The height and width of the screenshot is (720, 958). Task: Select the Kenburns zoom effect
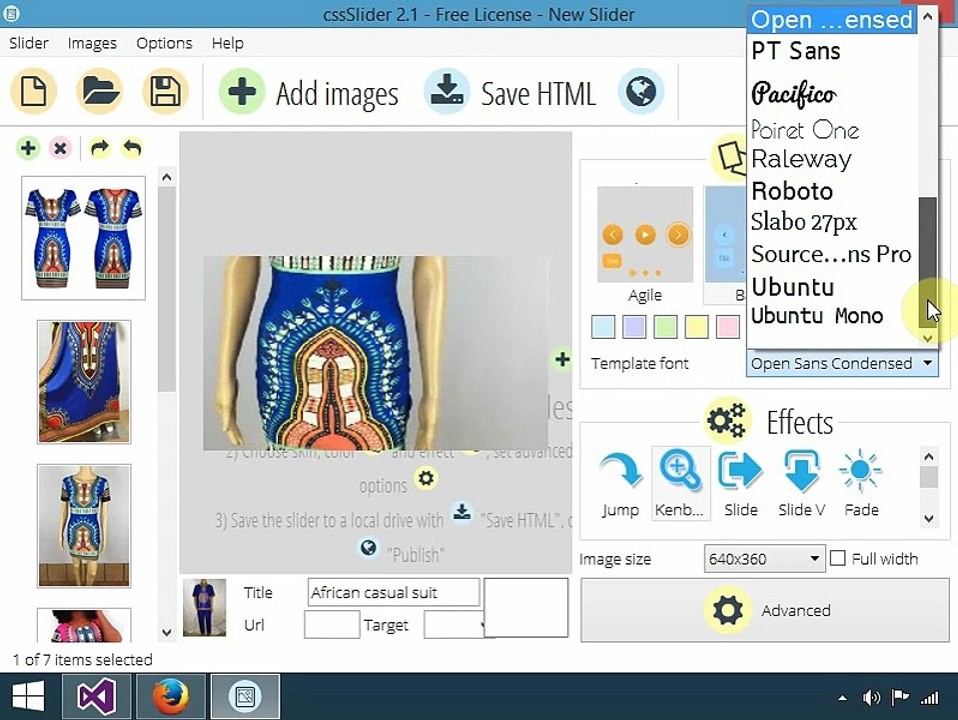680,483
